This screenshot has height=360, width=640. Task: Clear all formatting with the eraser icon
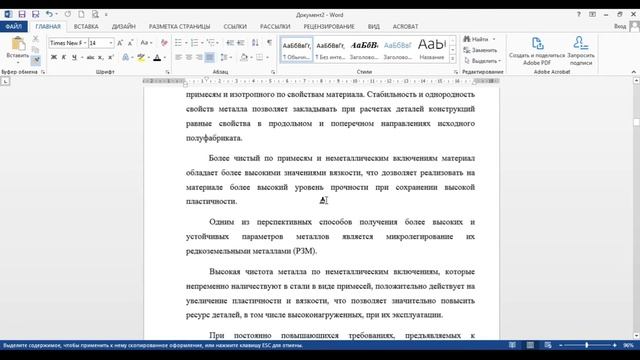(164, 43)
